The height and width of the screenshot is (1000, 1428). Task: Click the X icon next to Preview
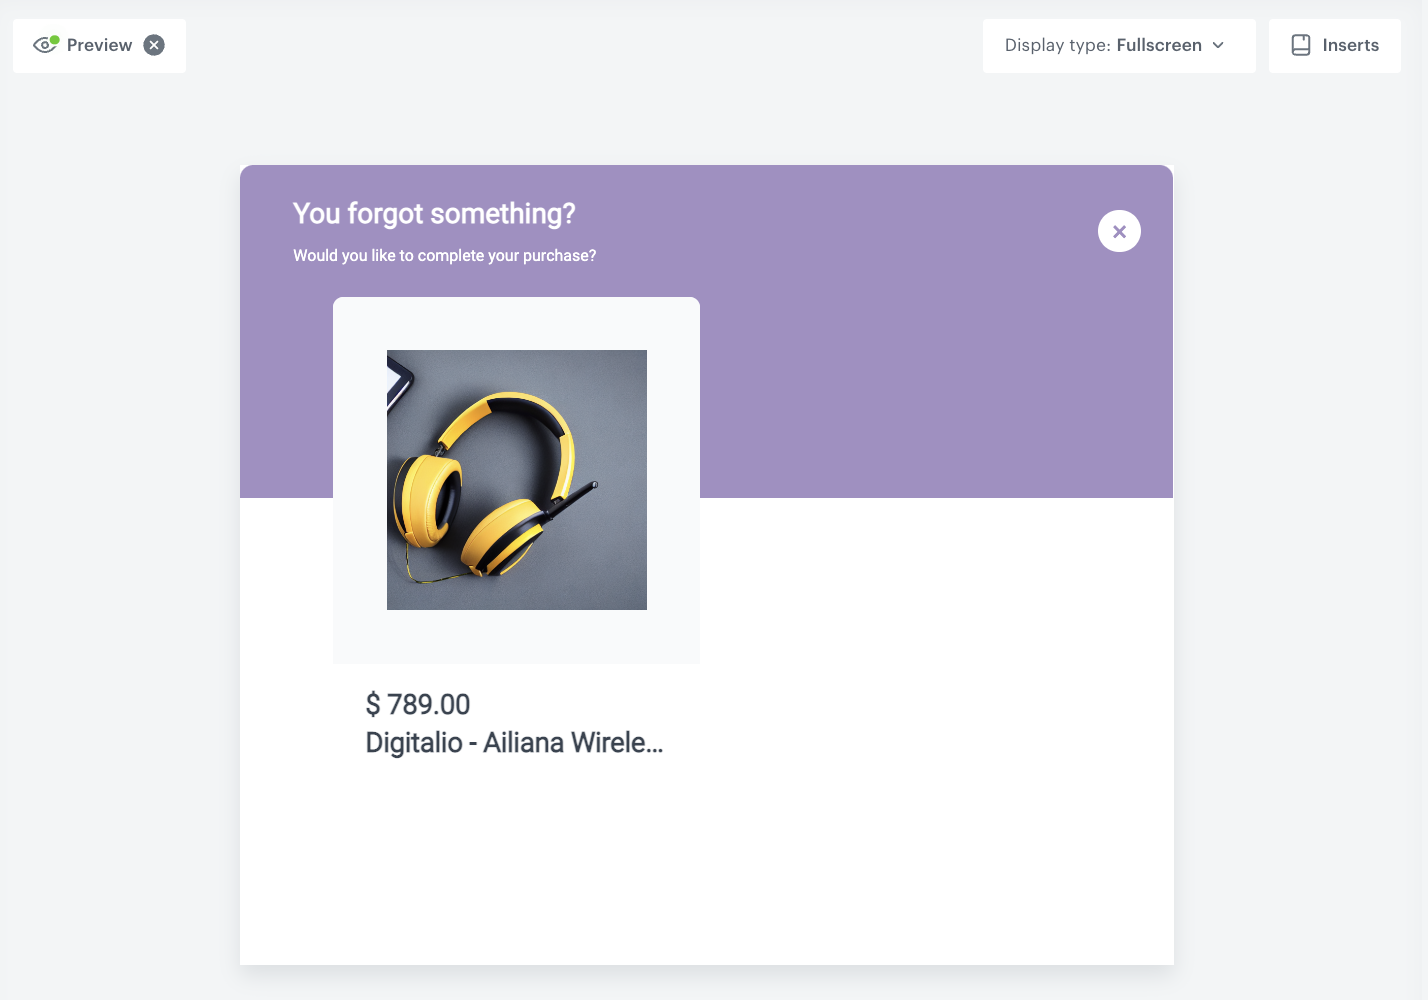pyautogui.click(x=154, y=44)
